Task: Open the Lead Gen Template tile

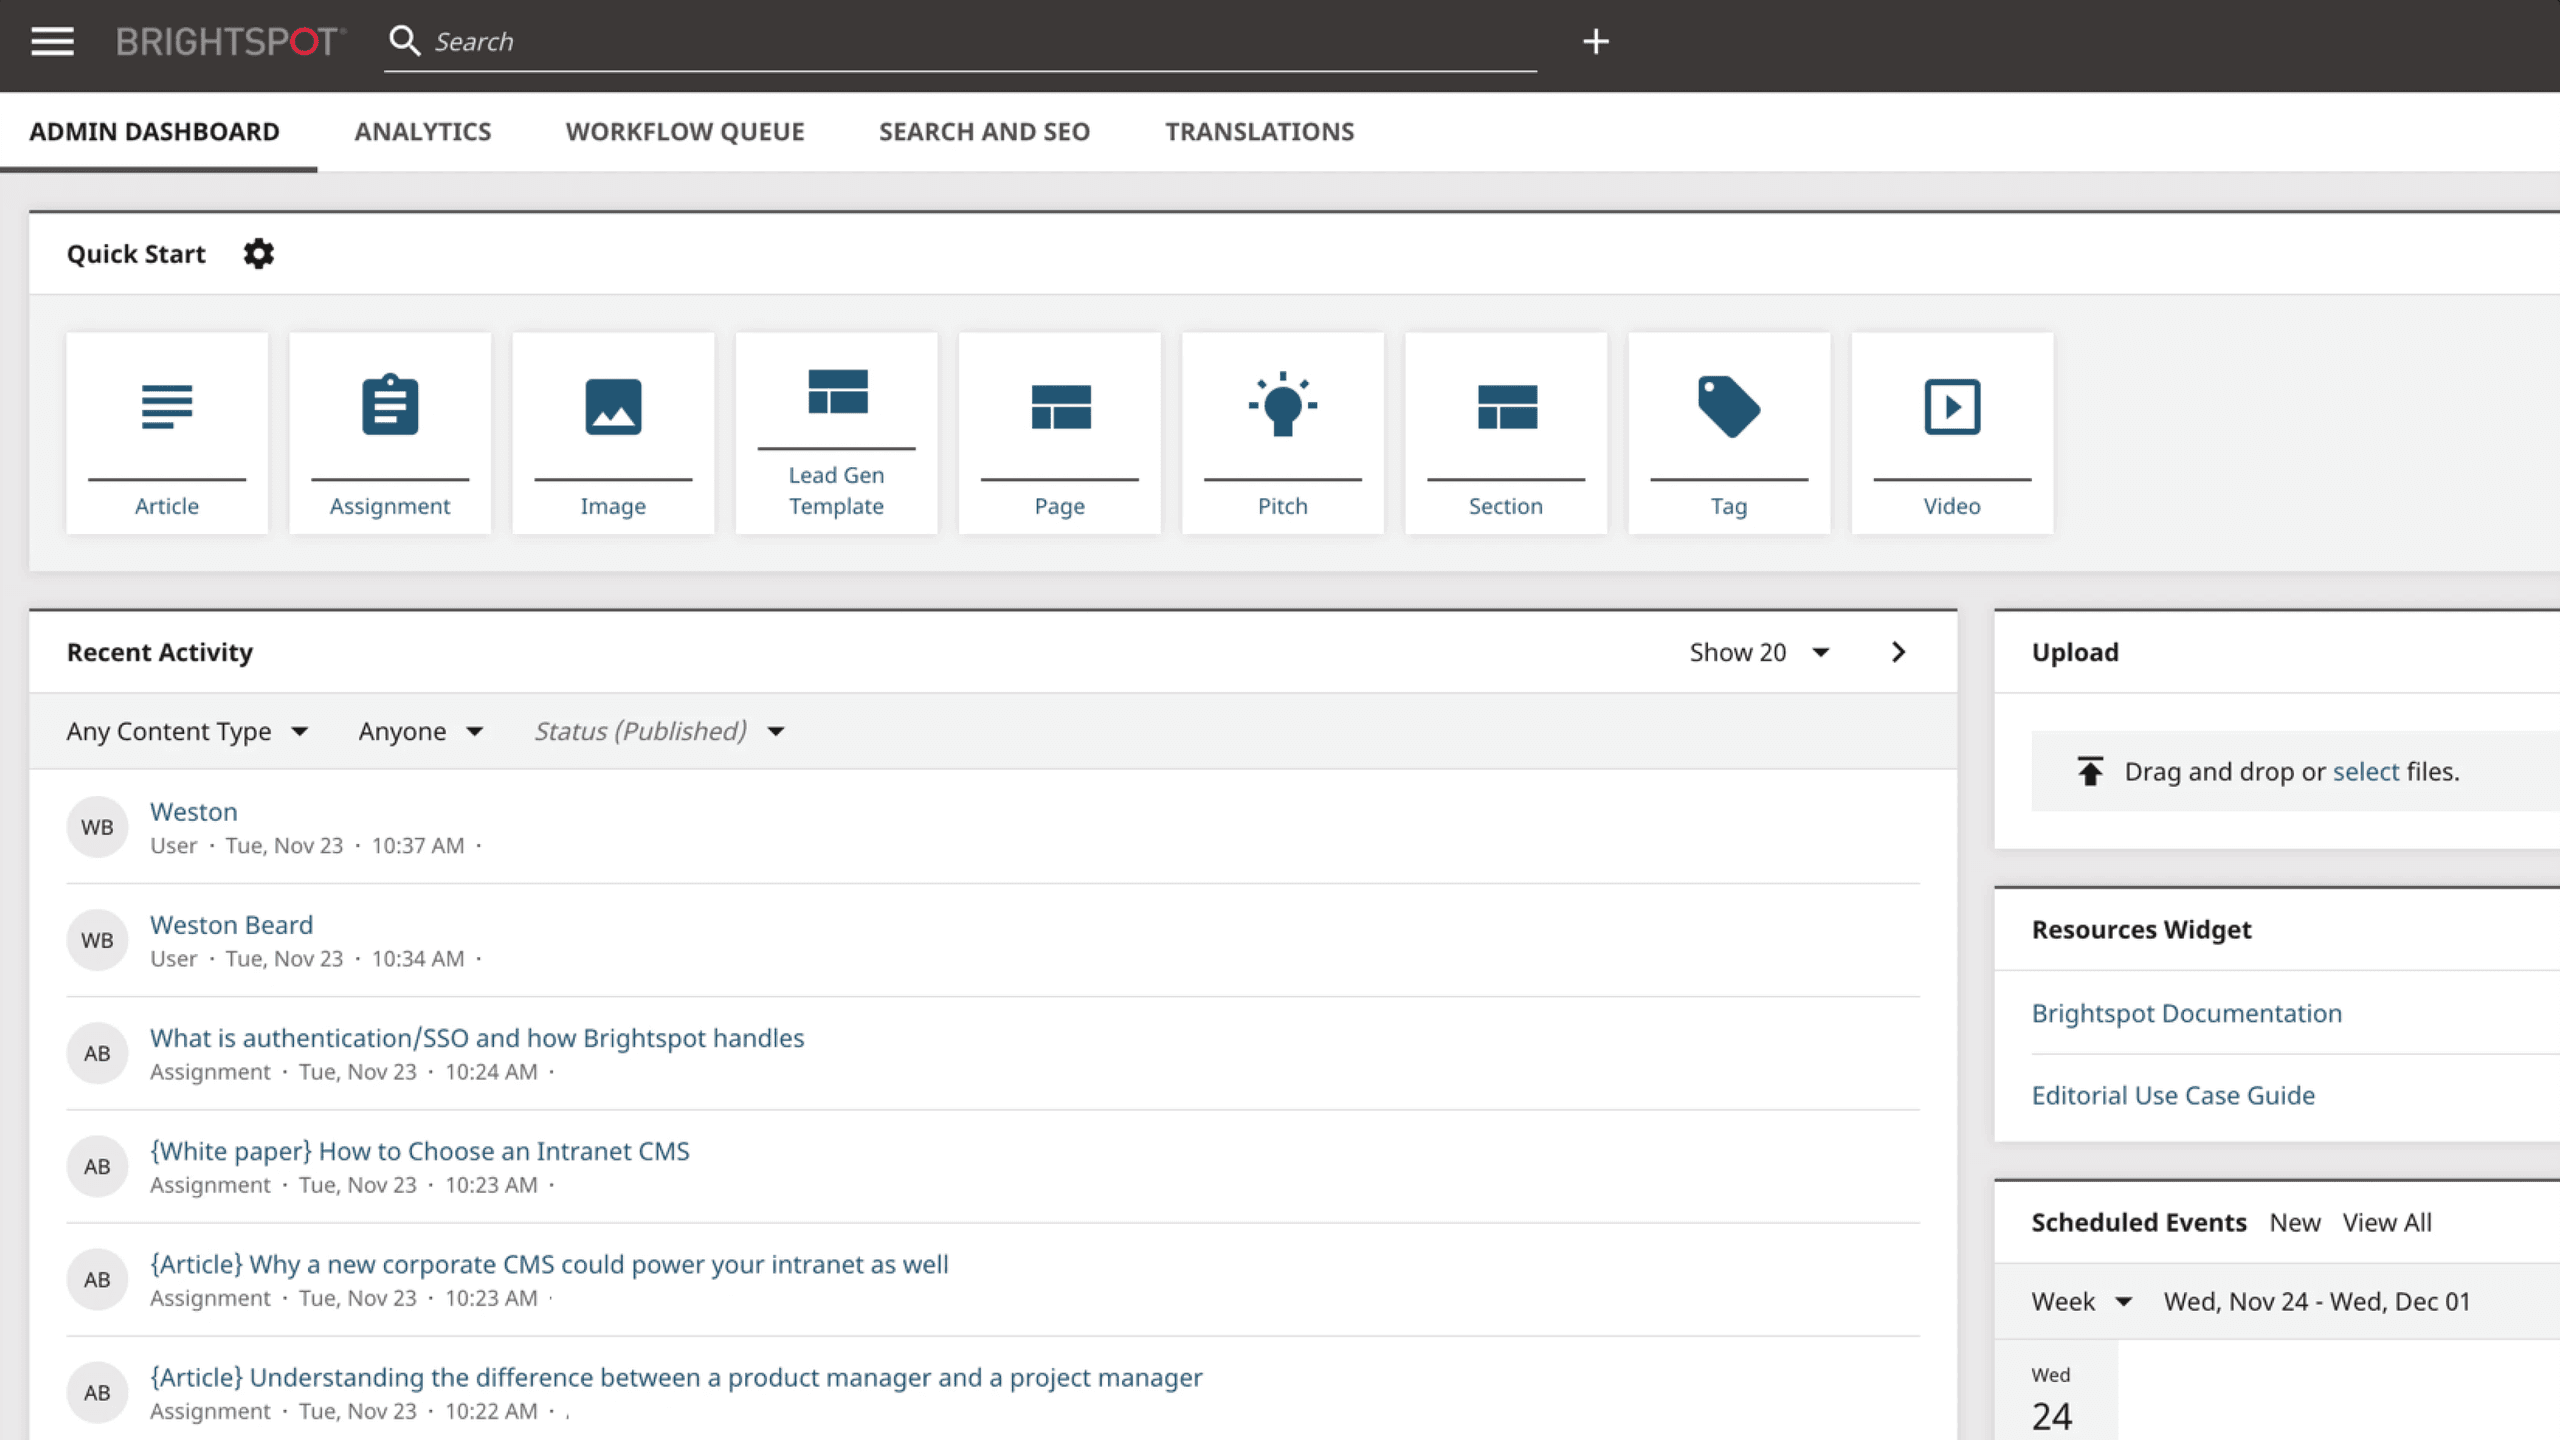Action: click(x=836, y=433)
